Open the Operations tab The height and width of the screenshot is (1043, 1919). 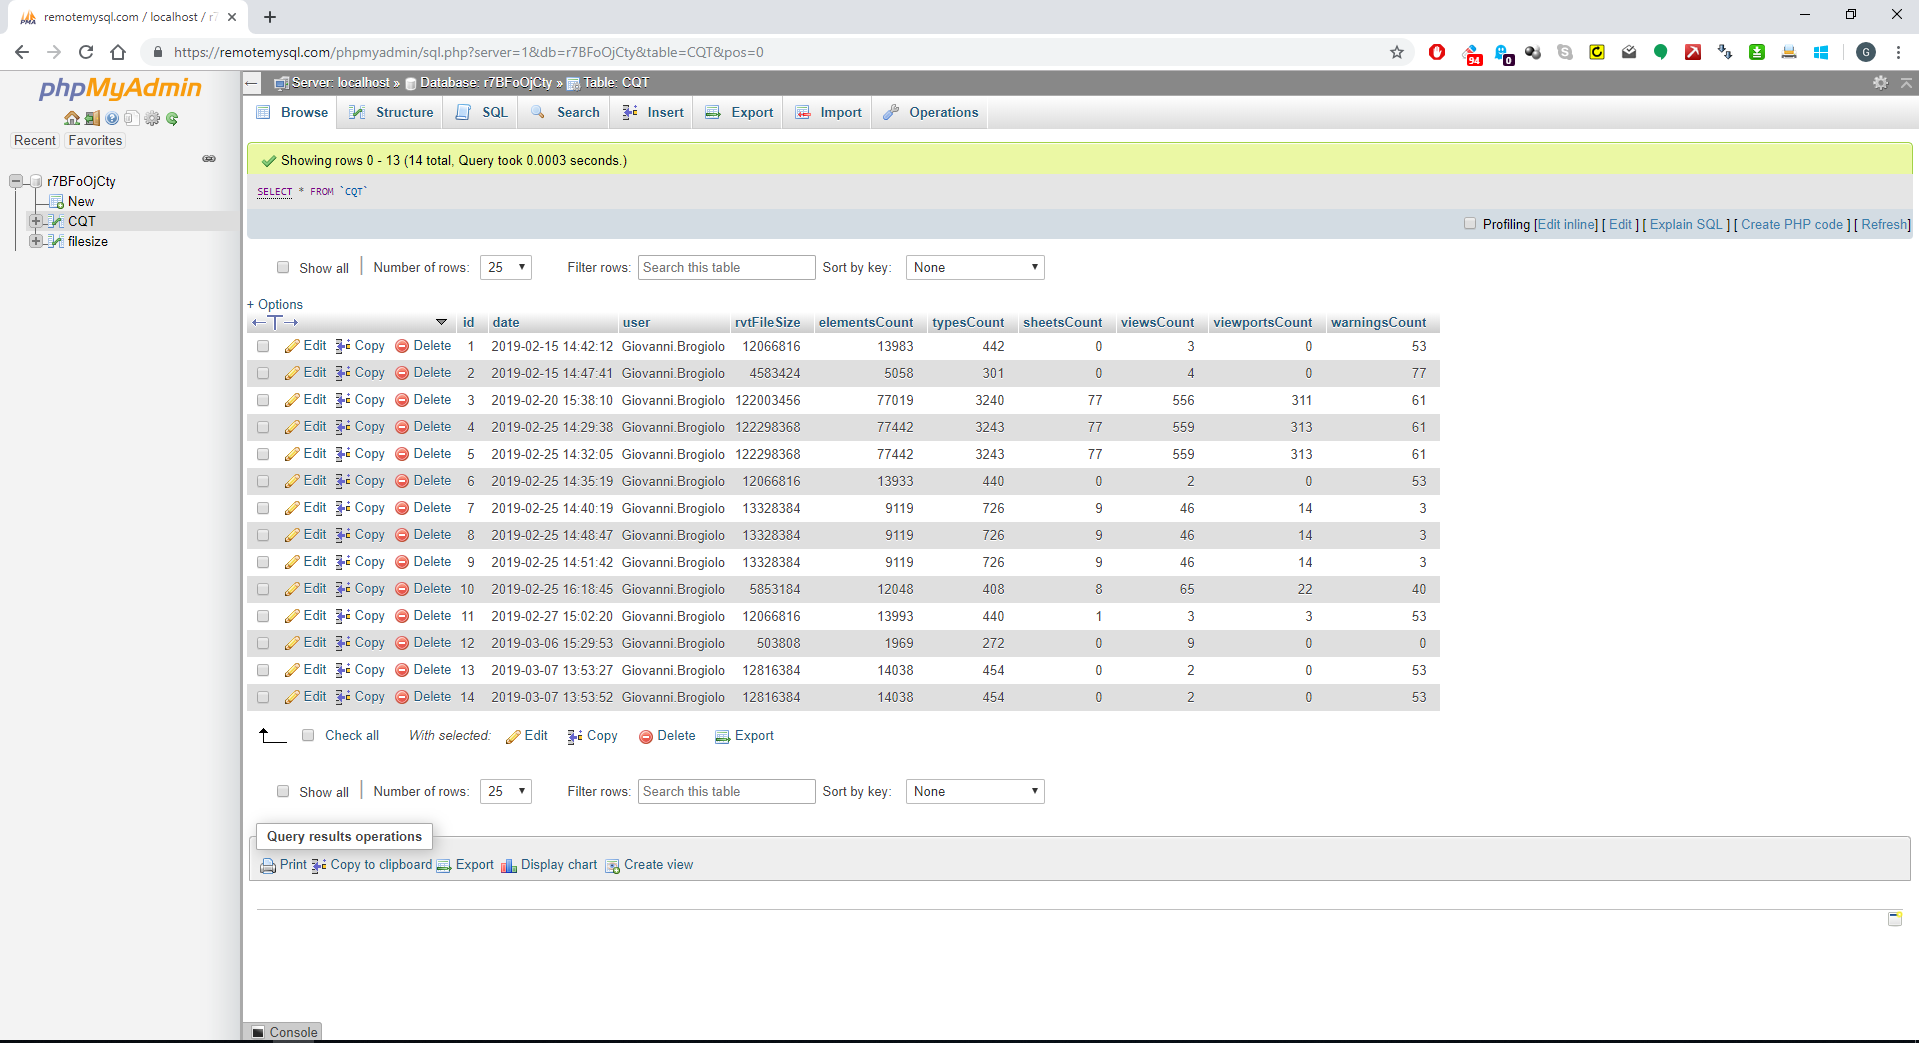[x=930, y=112]
